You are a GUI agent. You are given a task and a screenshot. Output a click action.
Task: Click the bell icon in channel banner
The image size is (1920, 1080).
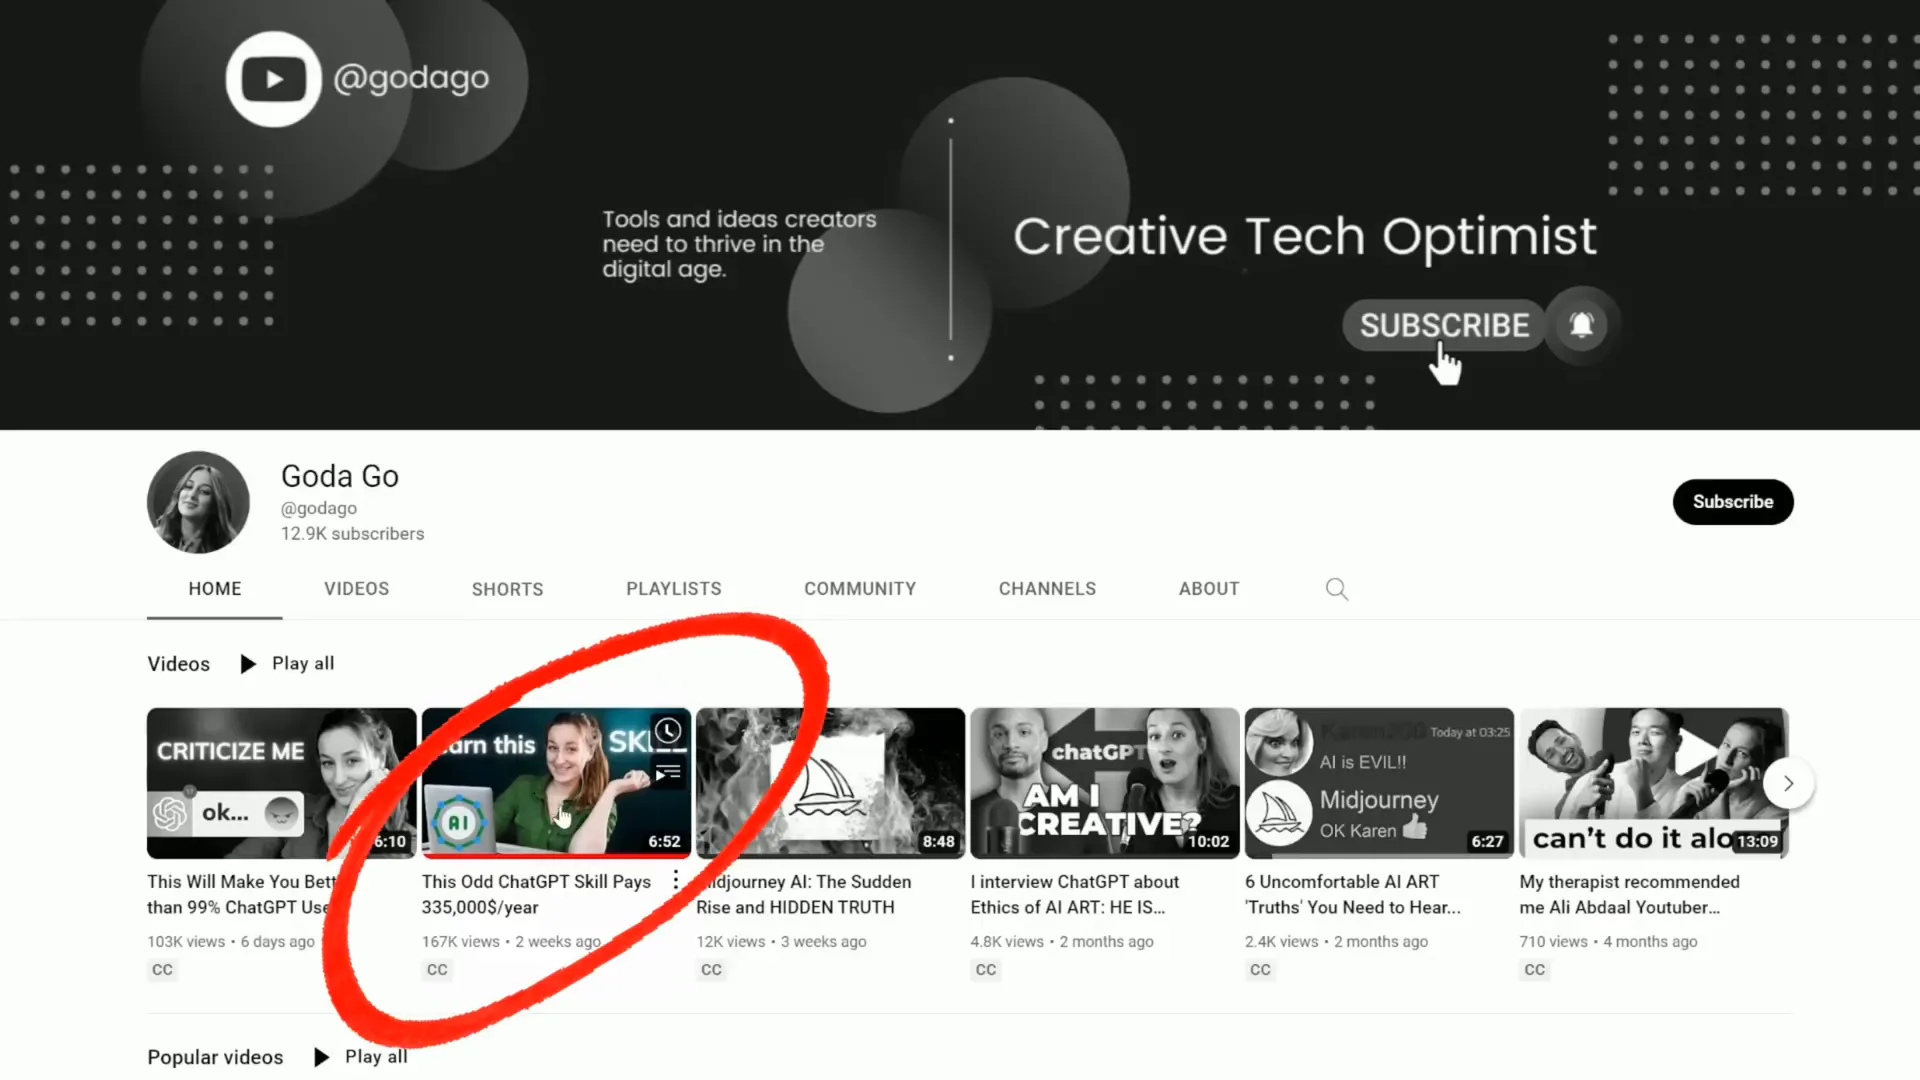[x=1581, y=325]
